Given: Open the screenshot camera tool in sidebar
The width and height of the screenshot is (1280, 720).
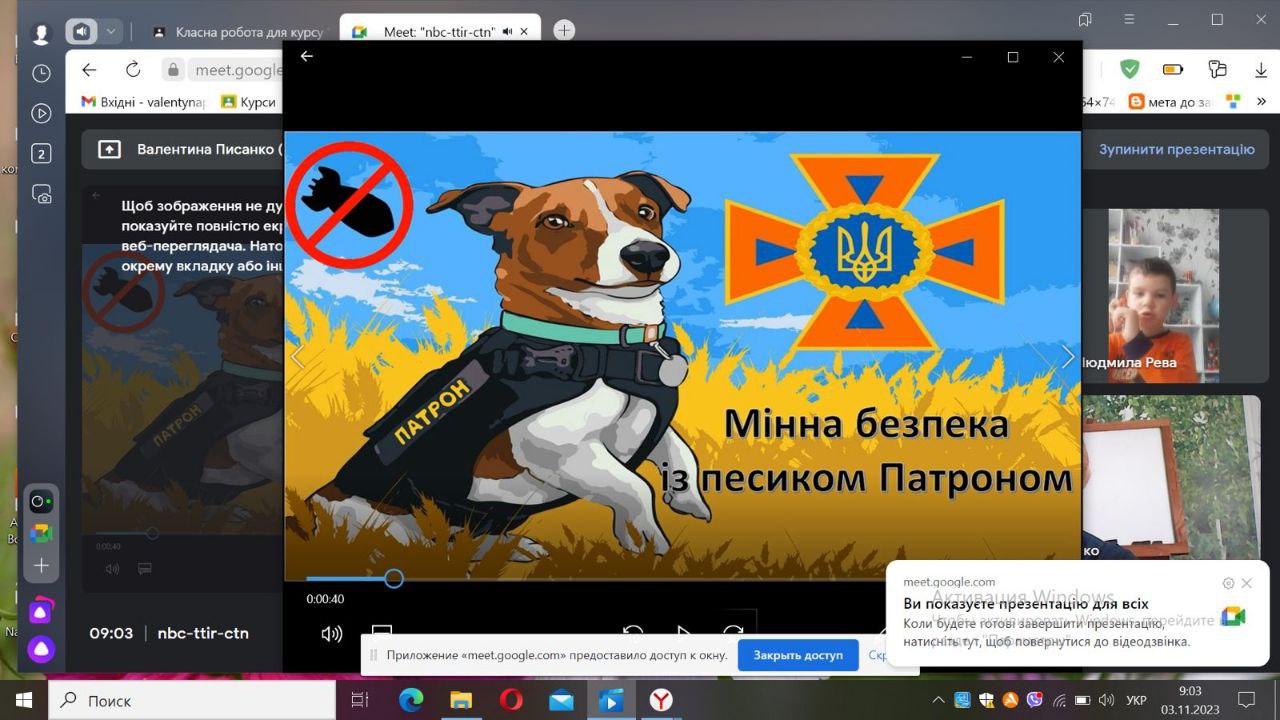Looking at the screenshot, I should click(x=41, y=194).
